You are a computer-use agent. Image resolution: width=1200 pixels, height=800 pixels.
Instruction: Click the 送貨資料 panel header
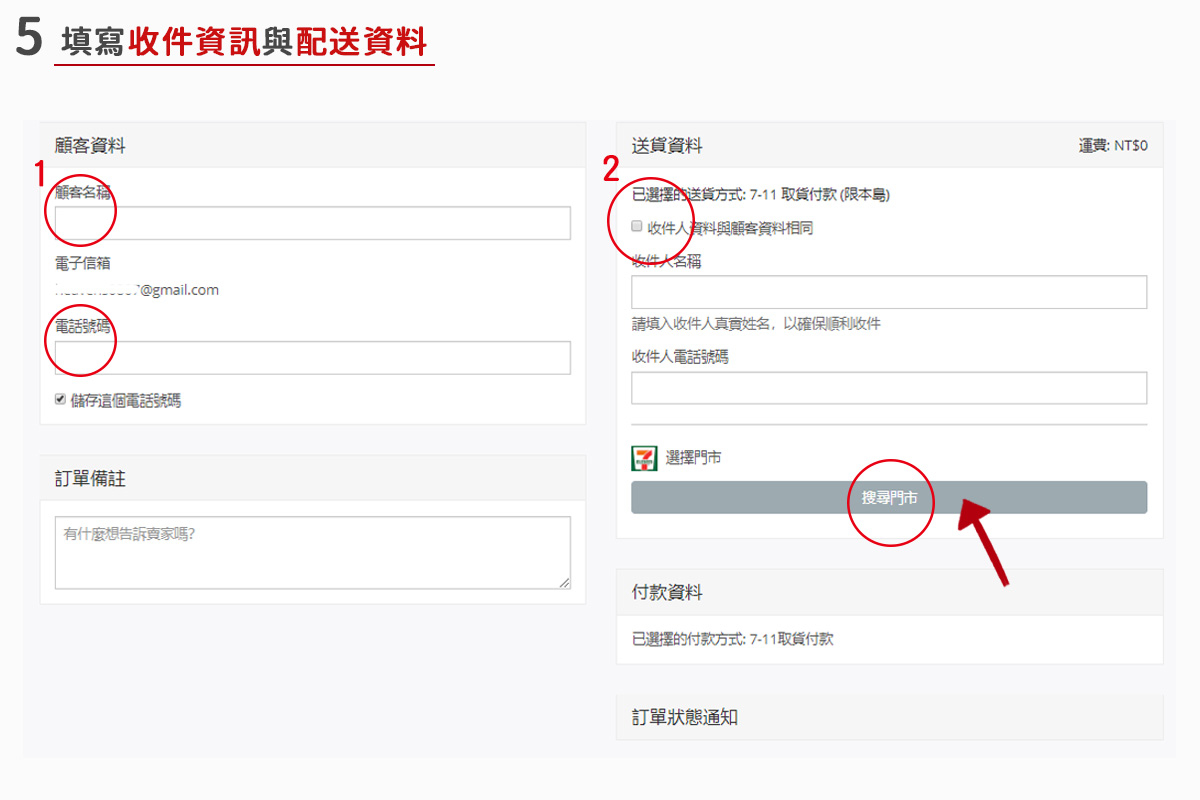click(667, 146)
